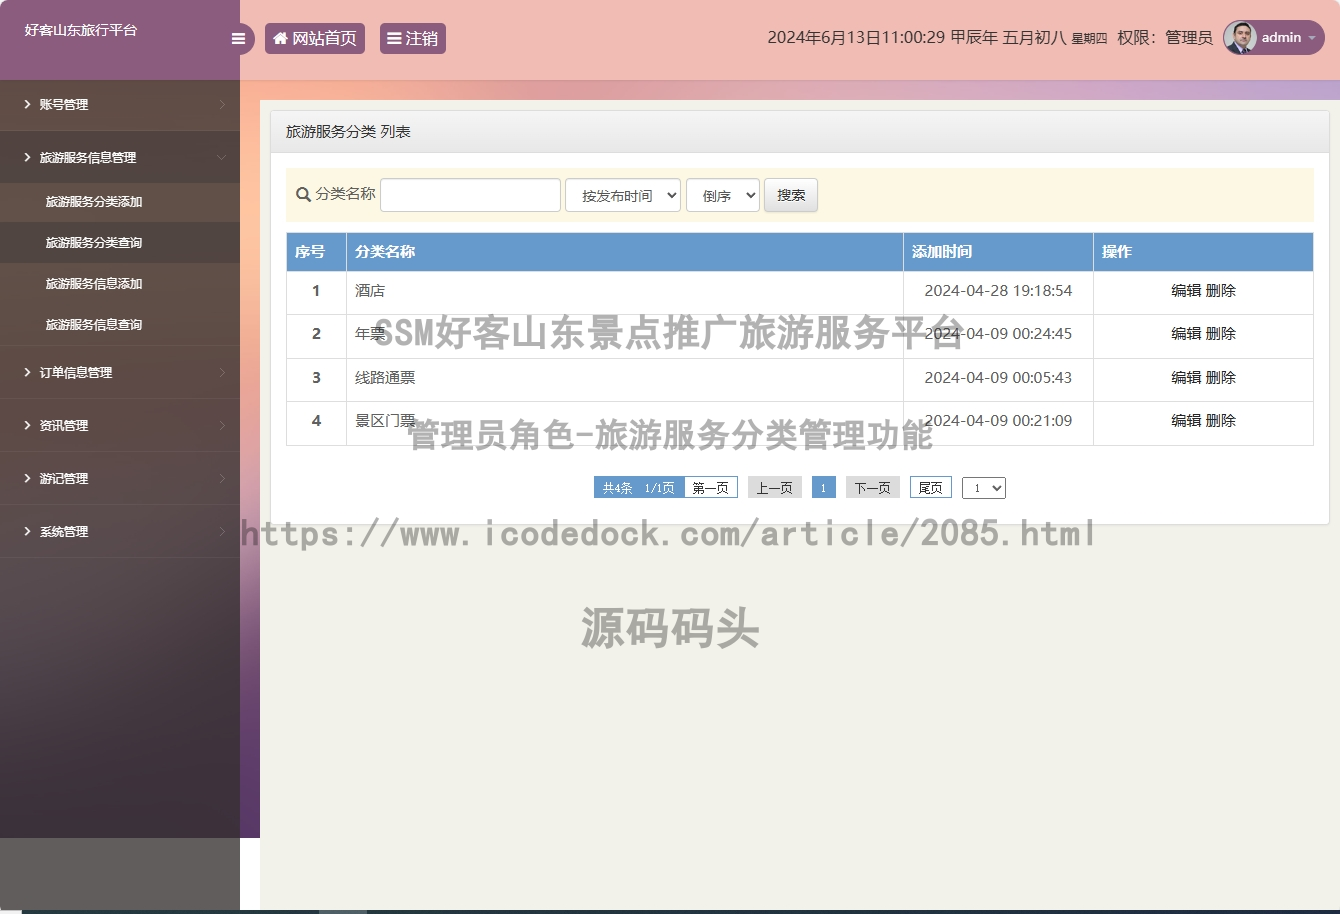The height and width of the screenshot is (914, 1340).
Task: Edit the 酒店 category row
Action: pyautogui.click(x=1186, y=291)
